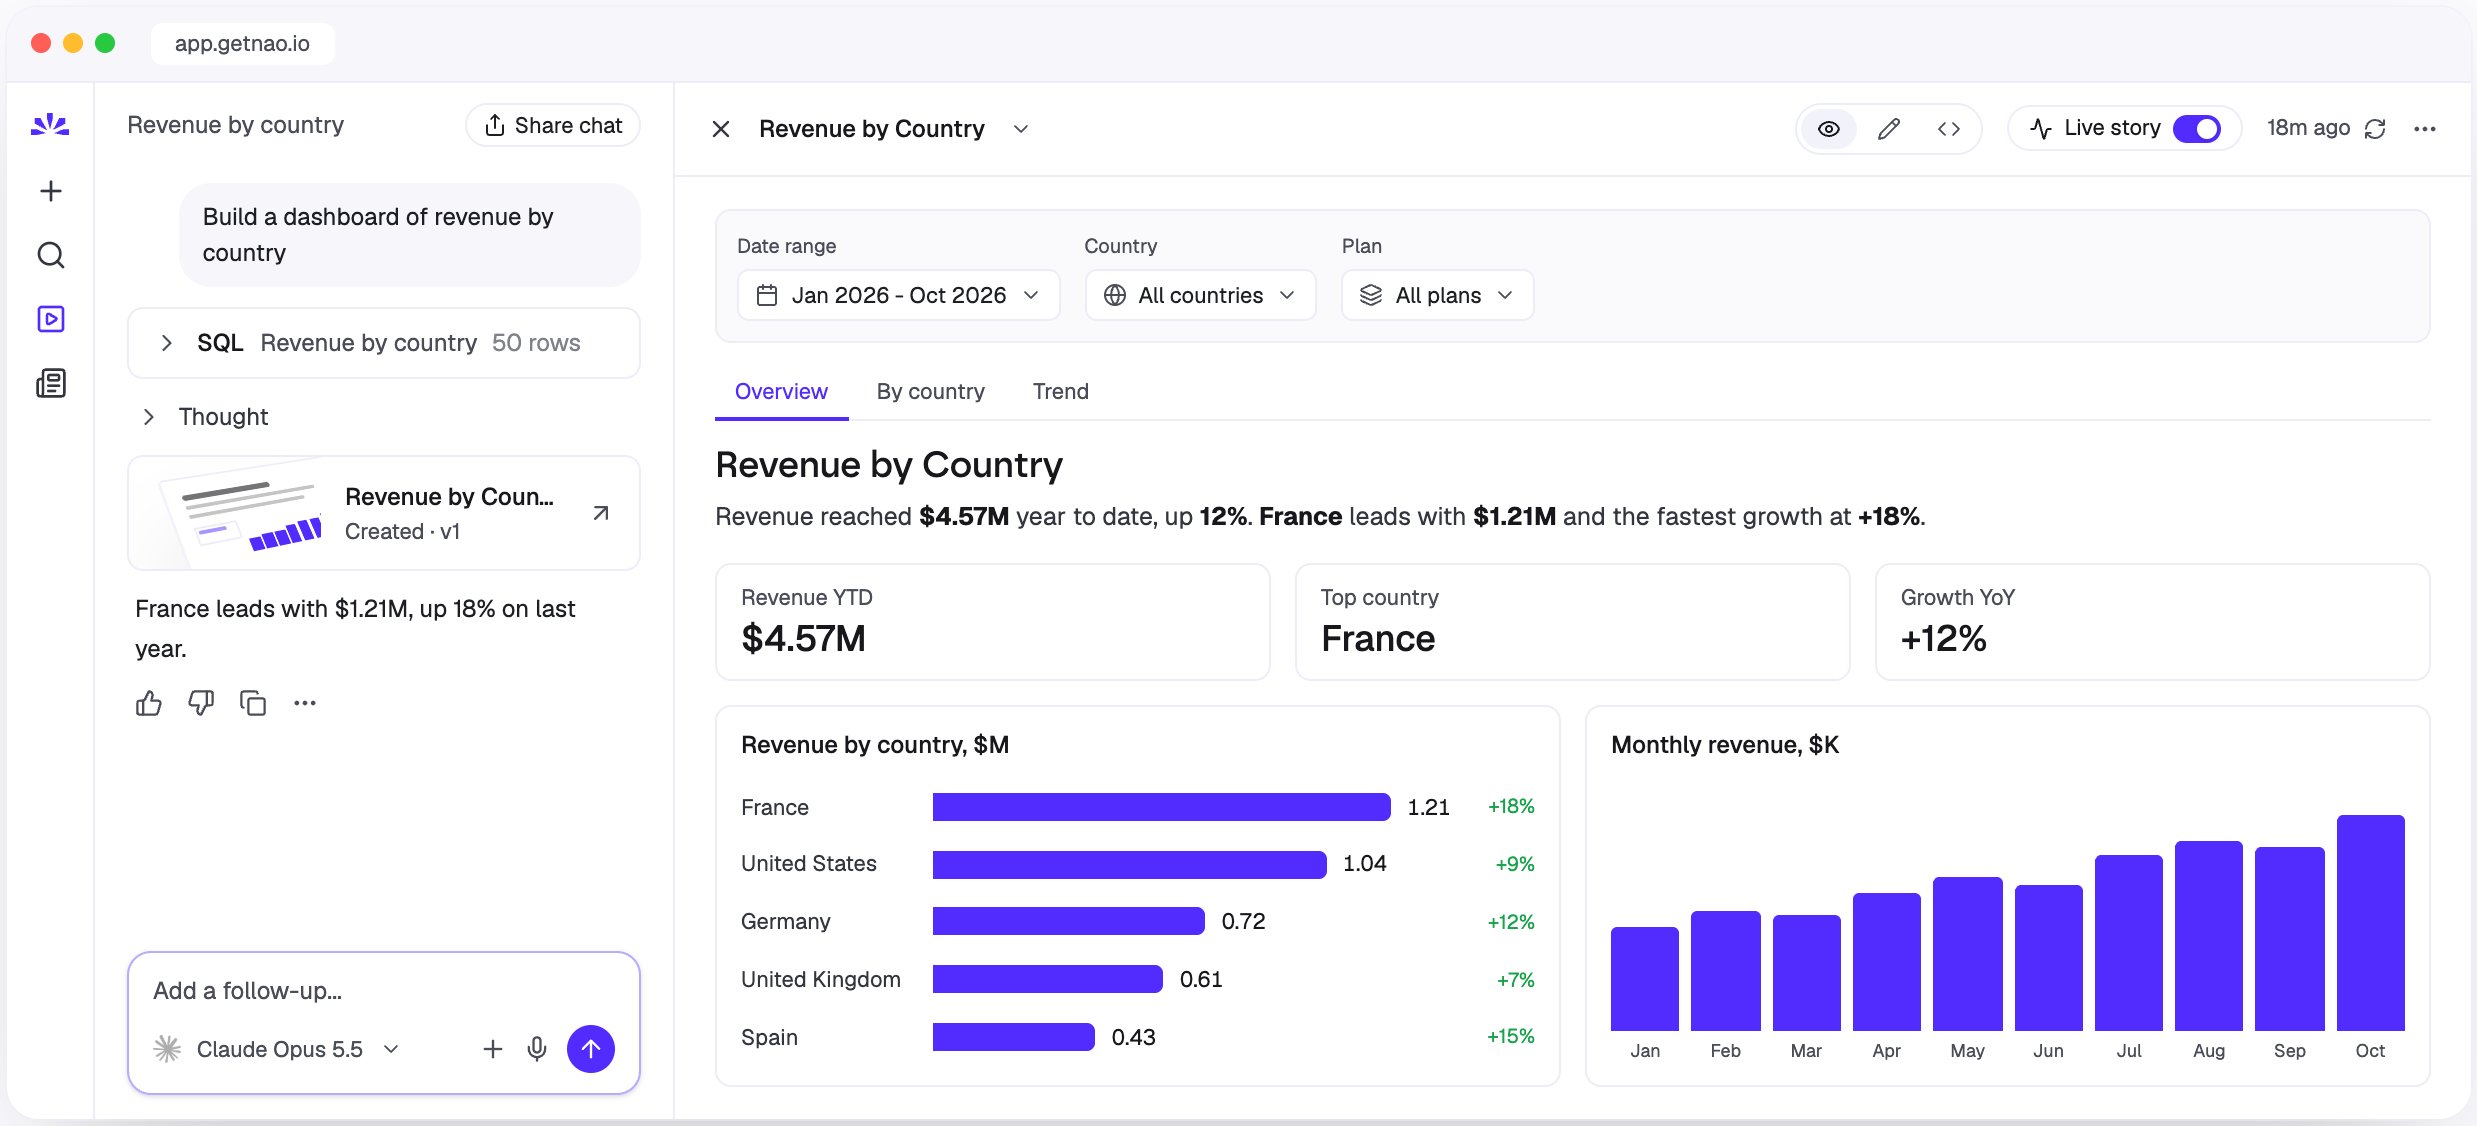This screenshot has height=1126, width=2477.
Task: Copy the chat response
Action: 253,703
